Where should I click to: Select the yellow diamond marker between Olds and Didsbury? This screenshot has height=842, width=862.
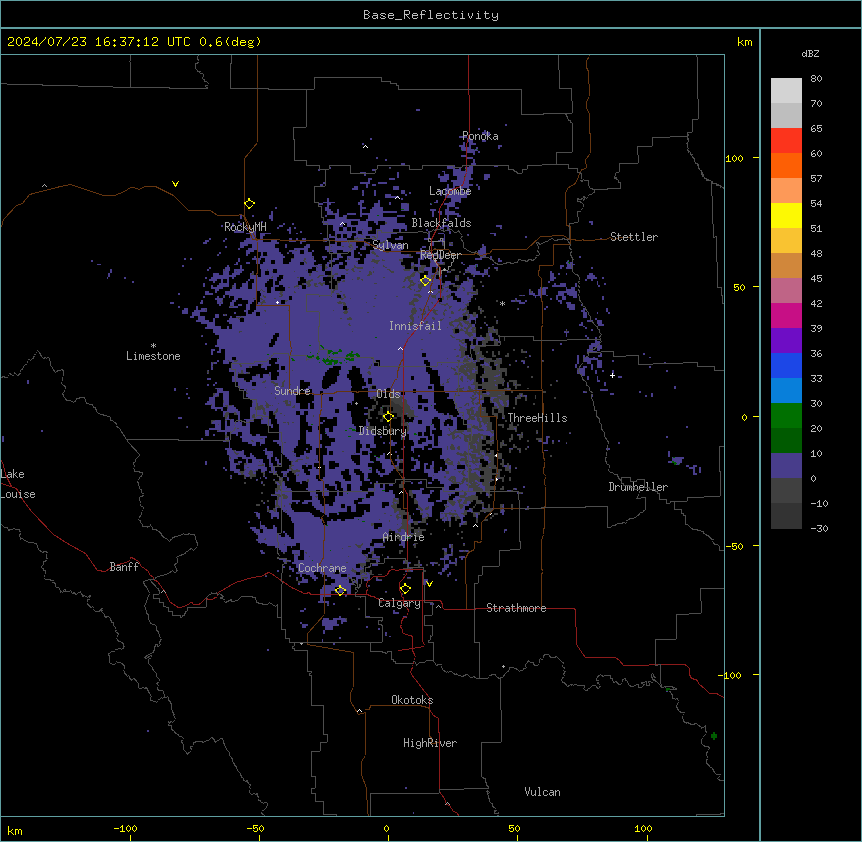[388, 417]
